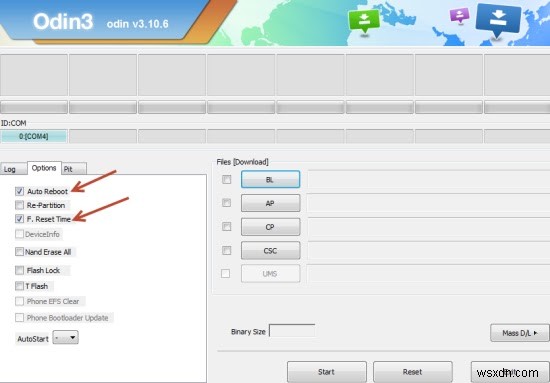Tick the checkbox next to AP

pyautogui.click(x=227, y=203)
